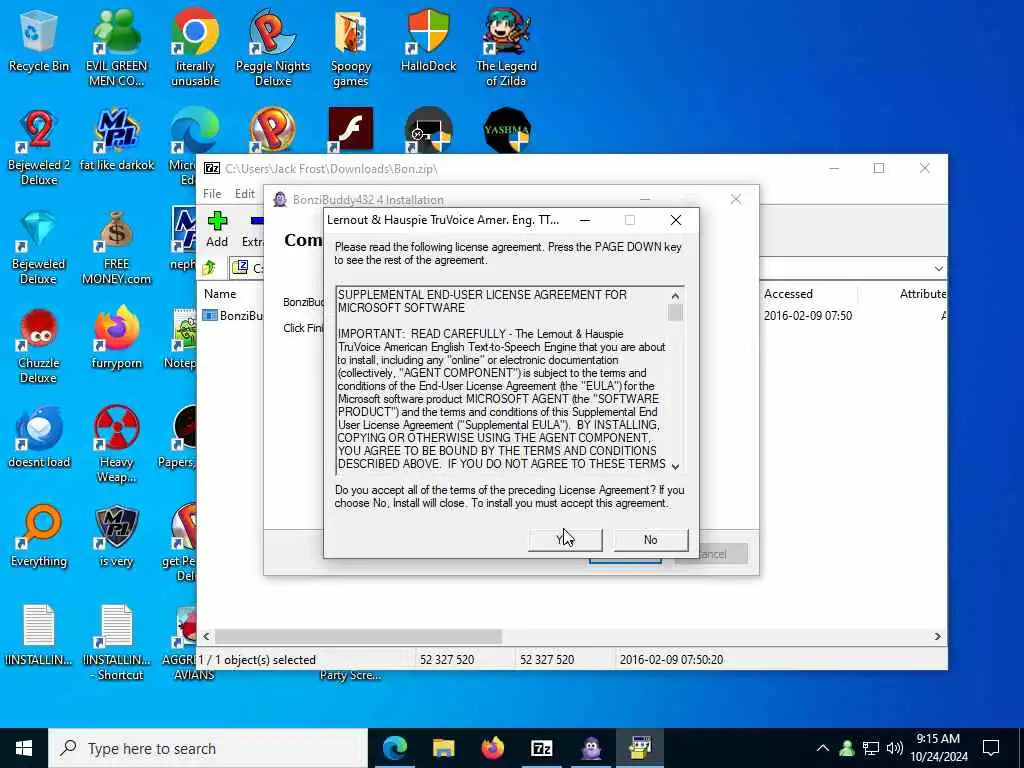
Task: Click inside the license agreement text box
Action: (502, 379)
